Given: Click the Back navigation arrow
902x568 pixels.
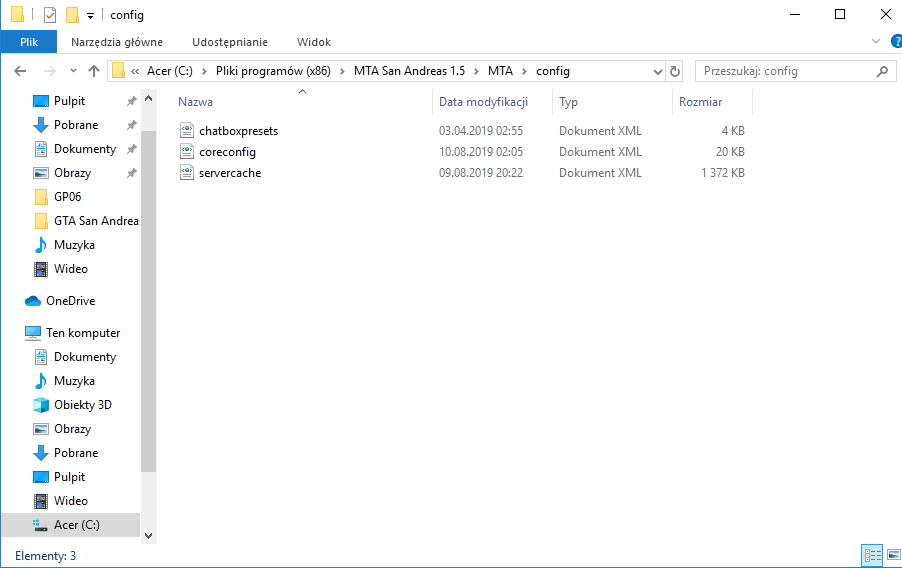Looking at the screenshot, I should (20, 71).
